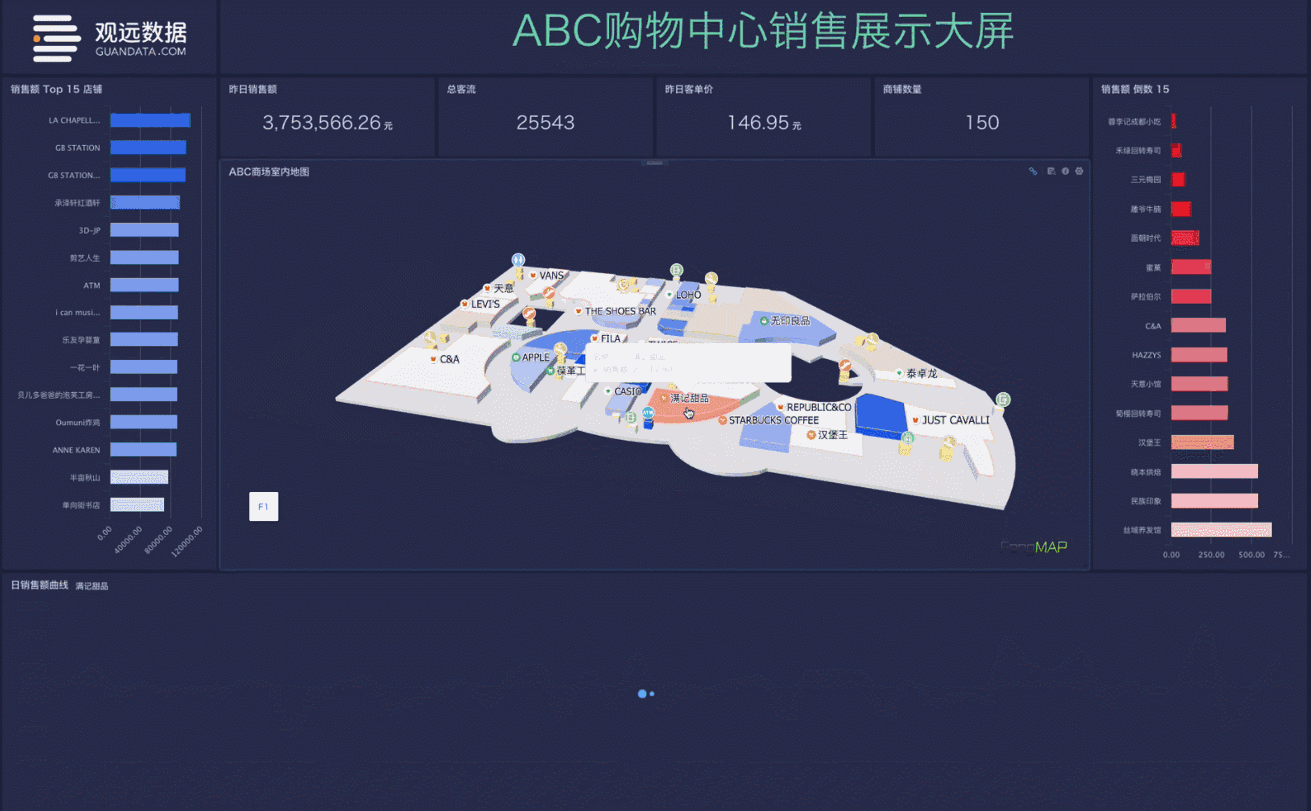Click the C&A bar in bottom 15 chart
1311x811 pixels.
click(1198, 325)
